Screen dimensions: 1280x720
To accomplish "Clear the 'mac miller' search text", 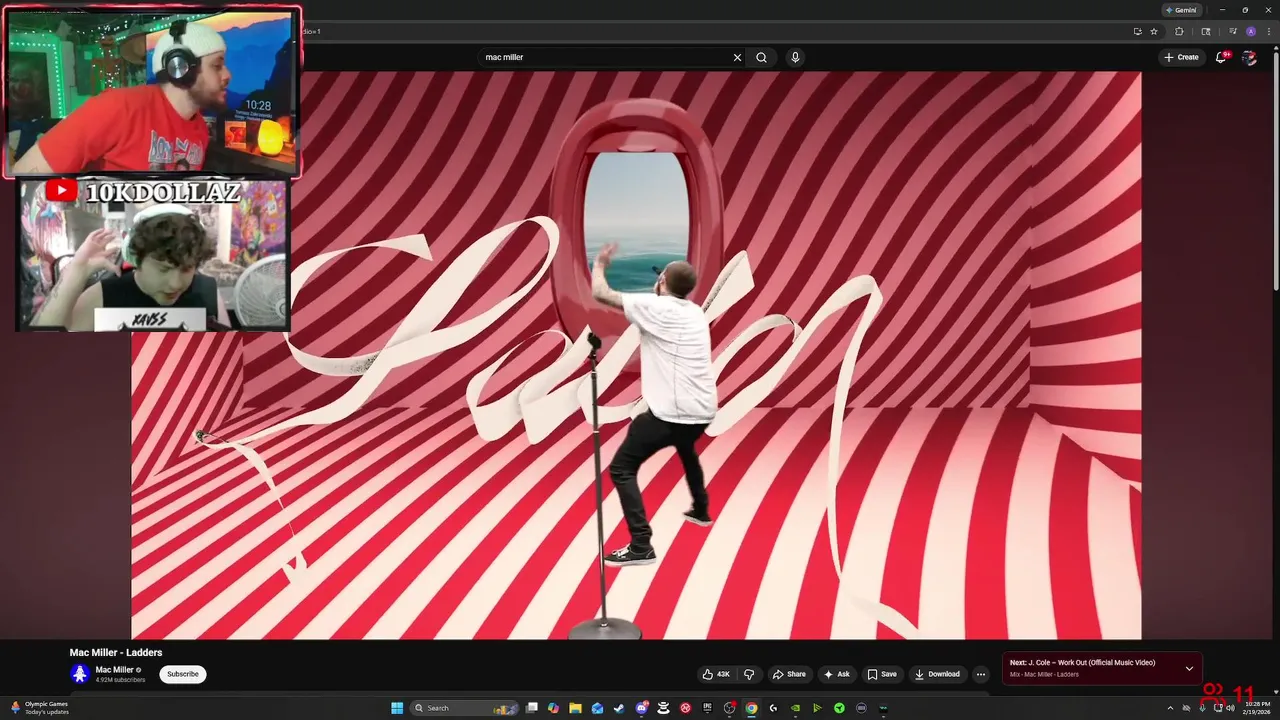I will click(737, 57).
